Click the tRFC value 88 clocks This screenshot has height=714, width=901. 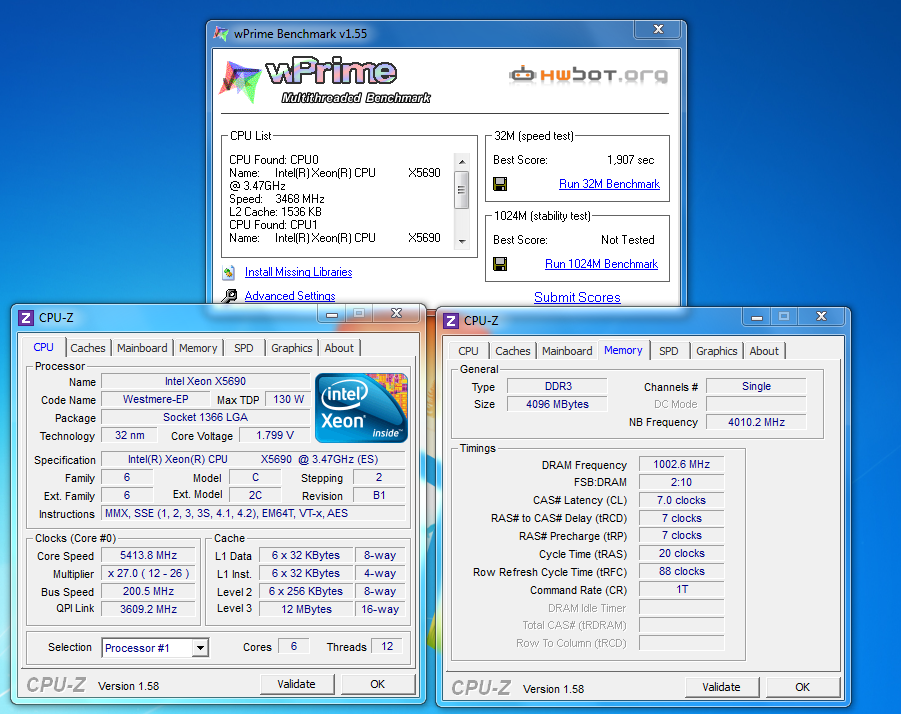681,572
